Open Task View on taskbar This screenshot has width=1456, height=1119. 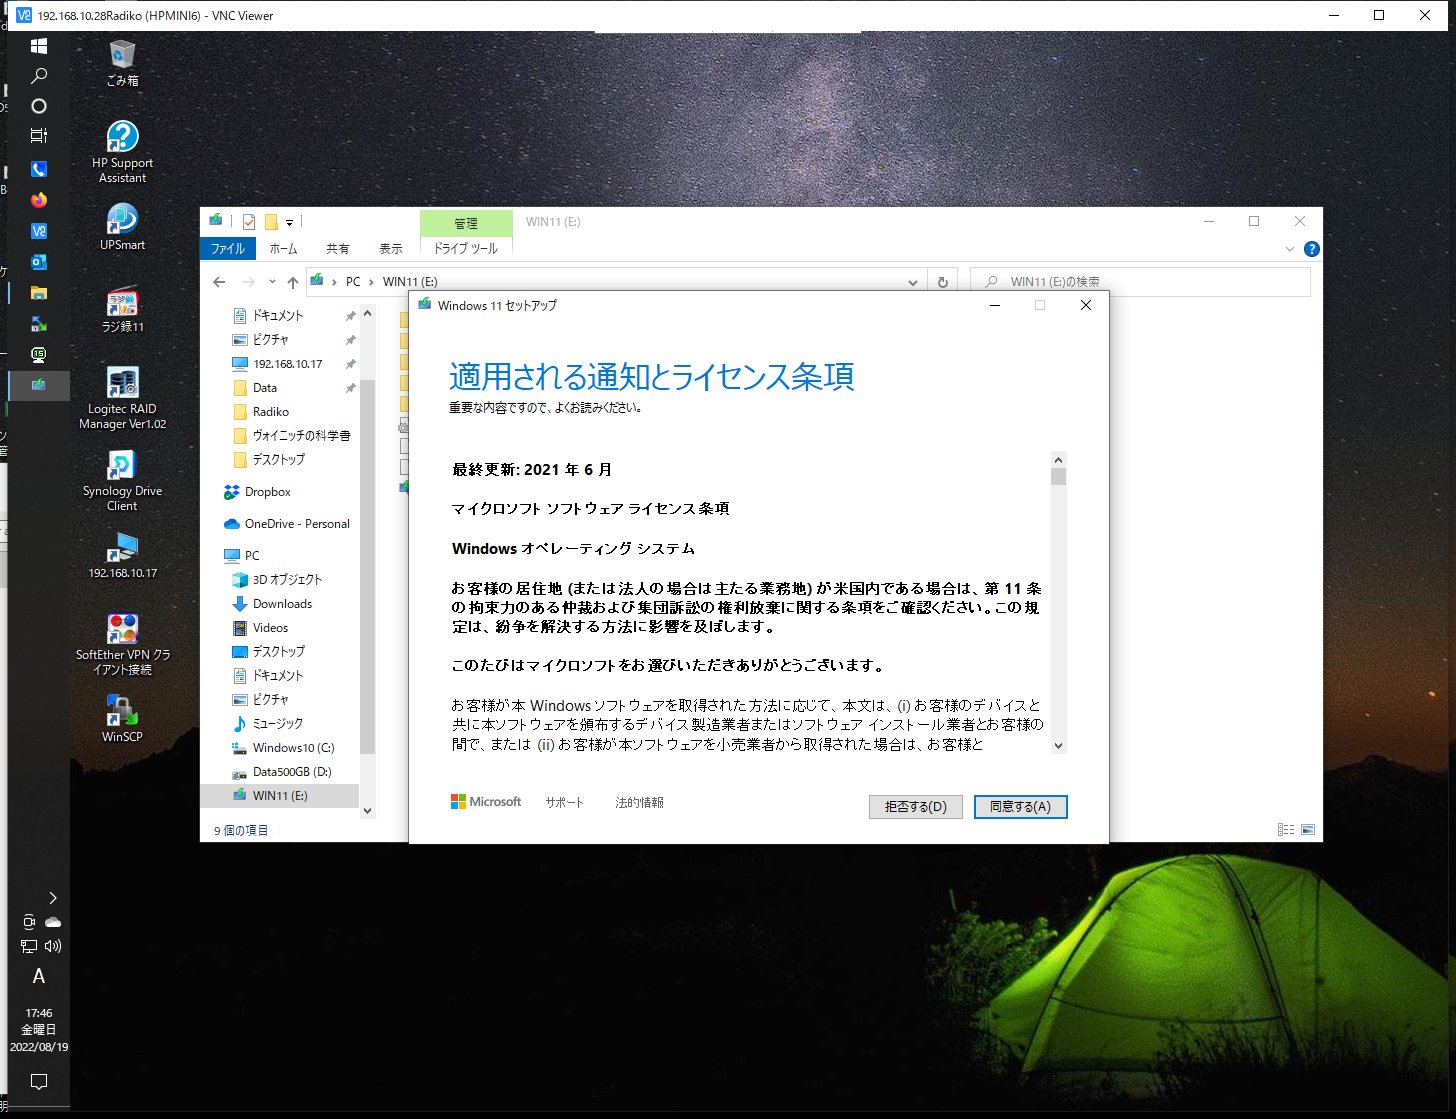[39, 136]
